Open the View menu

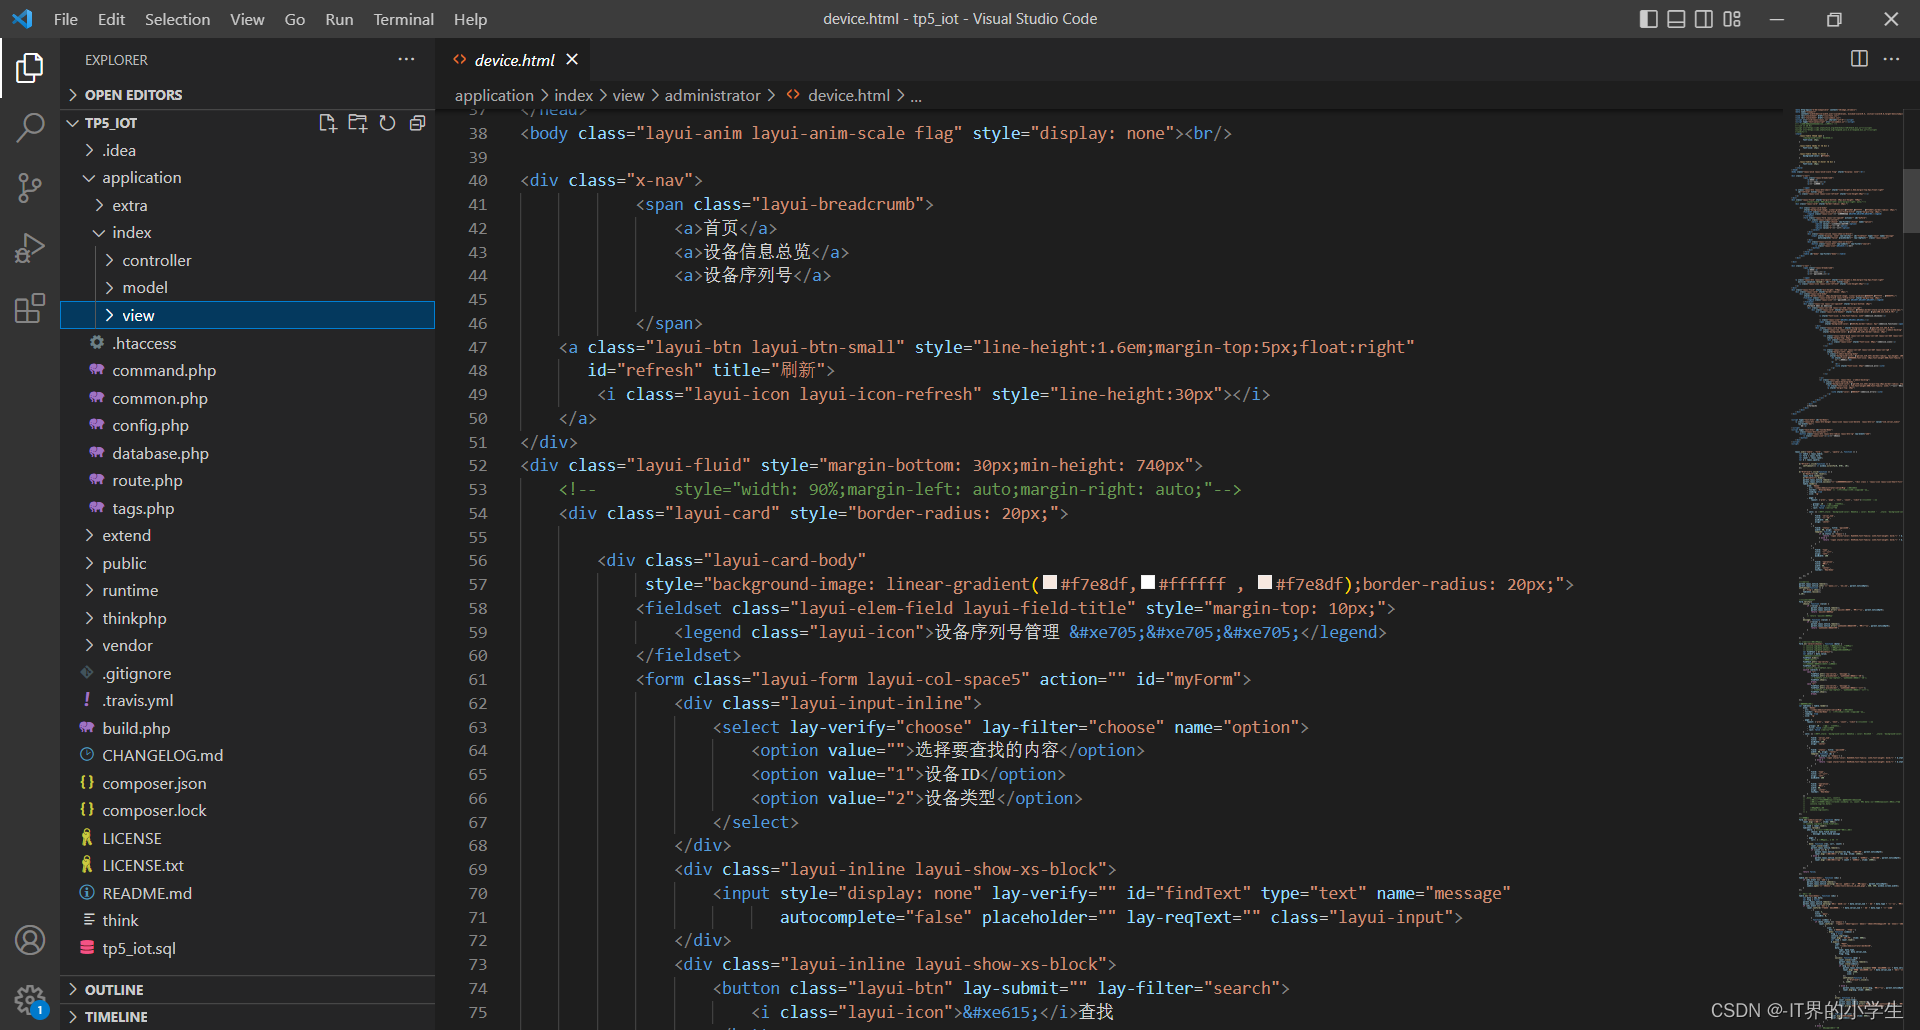(247, 19)
